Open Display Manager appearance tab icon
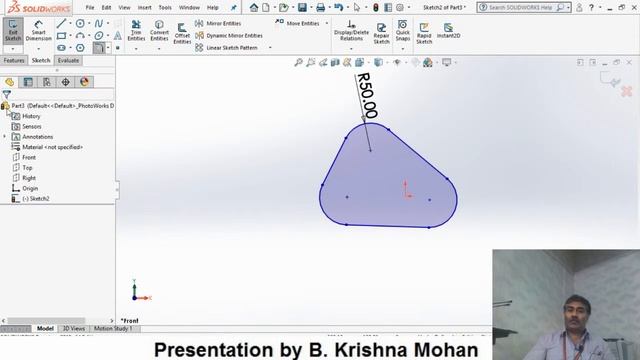640x360 pixels. pos(84,82)
